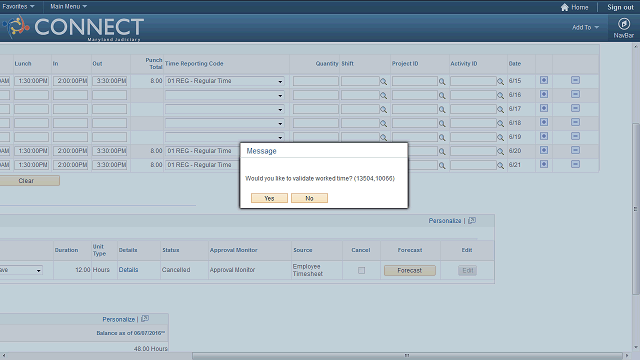640x360 pixels.
Task: Open Time Reporting Code dropdown for 6/15
Action: pyautogui.click(x=224, y=81)
